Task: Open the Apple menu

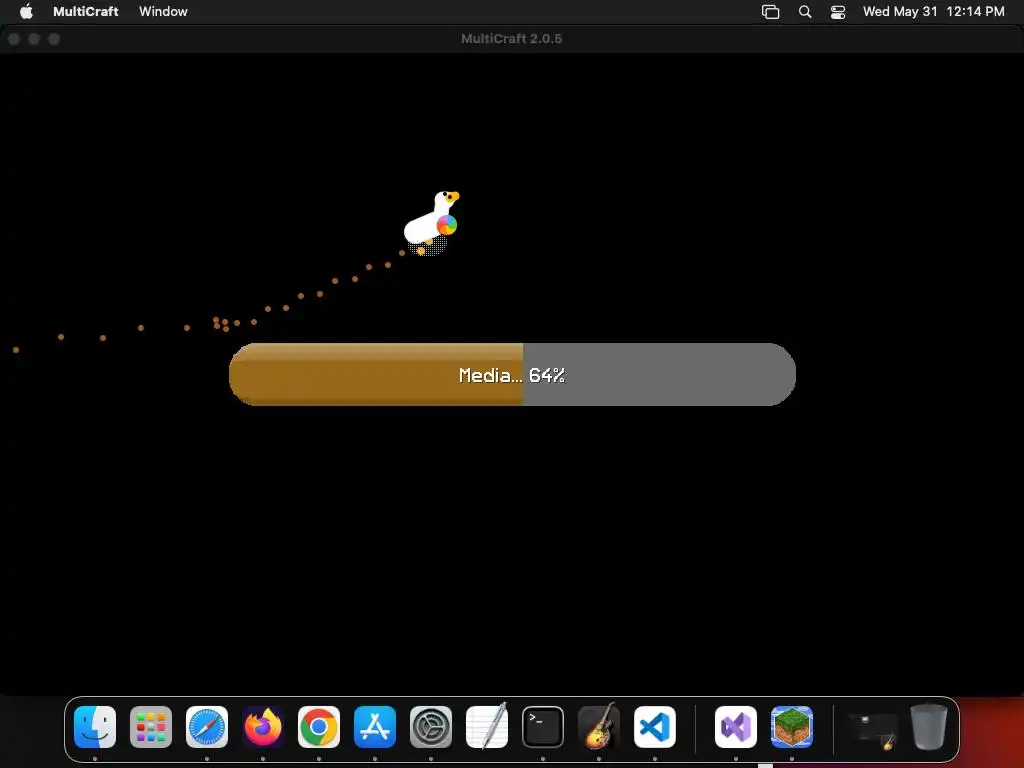Action: (x=26, y=11)
